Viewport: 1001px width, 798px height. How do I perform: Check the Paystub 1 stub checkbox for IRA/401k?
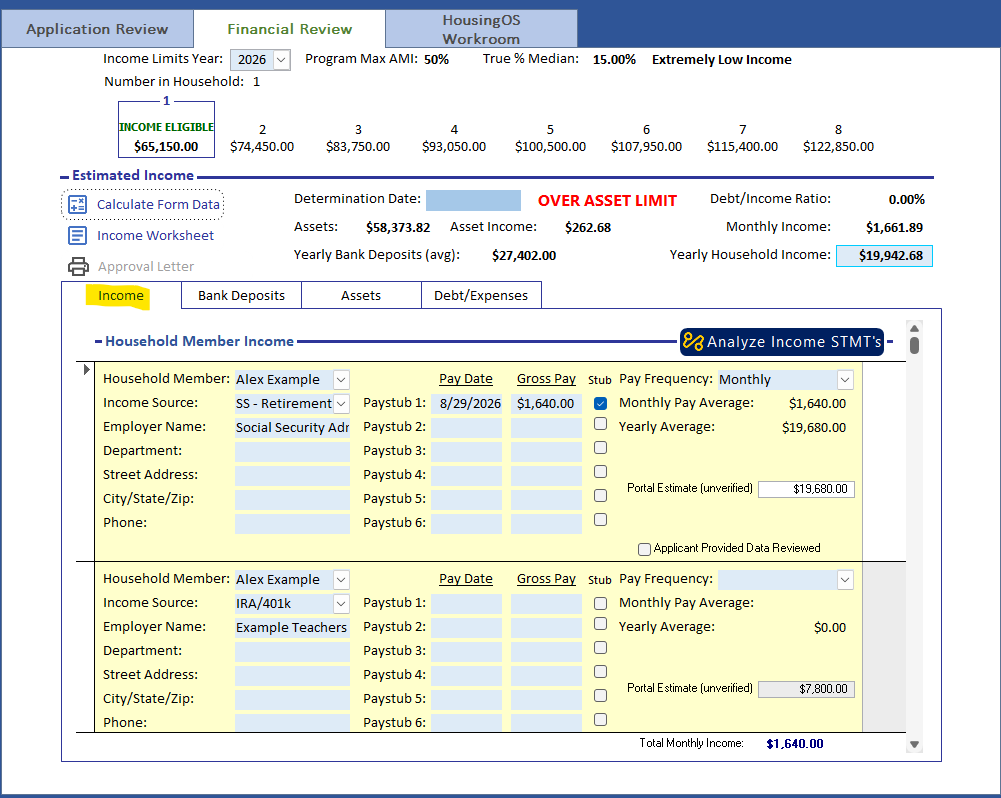(x=600, y=603)
